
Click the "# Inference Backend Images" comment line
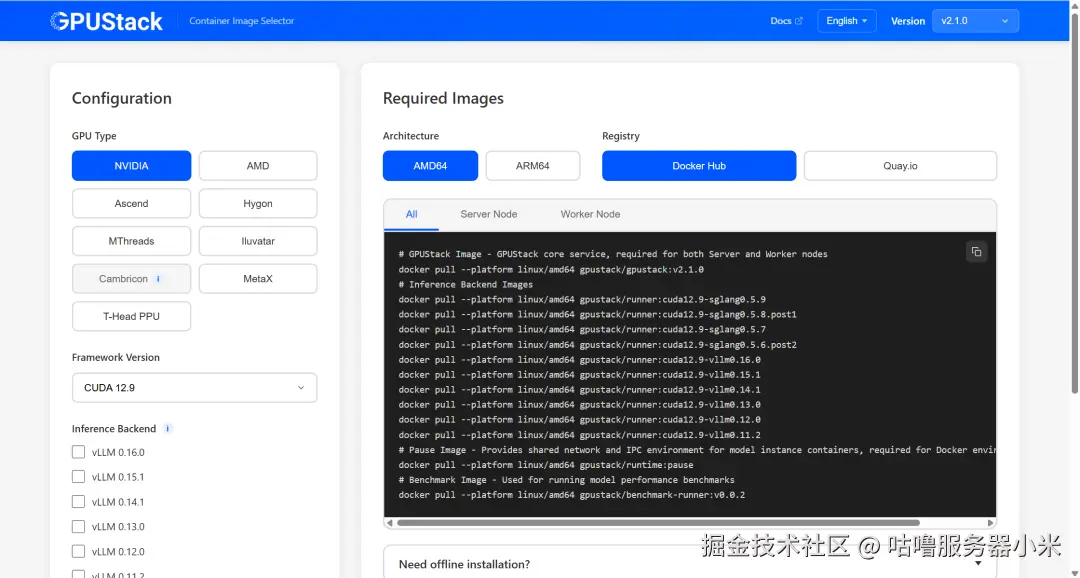click(466, 285)
